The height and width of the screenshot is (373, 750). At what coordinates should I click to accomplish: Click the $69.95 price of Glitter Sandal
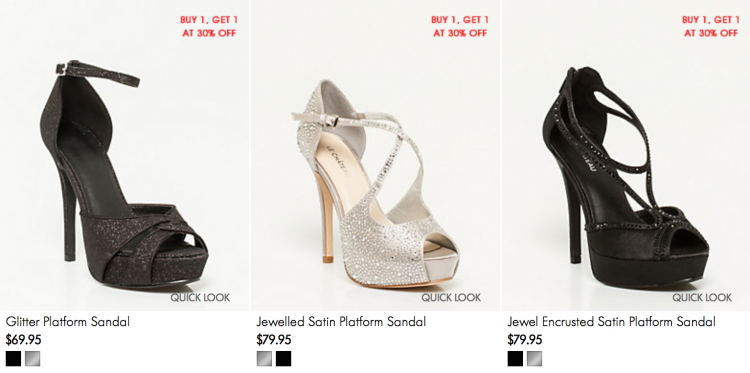click(23, 340)
